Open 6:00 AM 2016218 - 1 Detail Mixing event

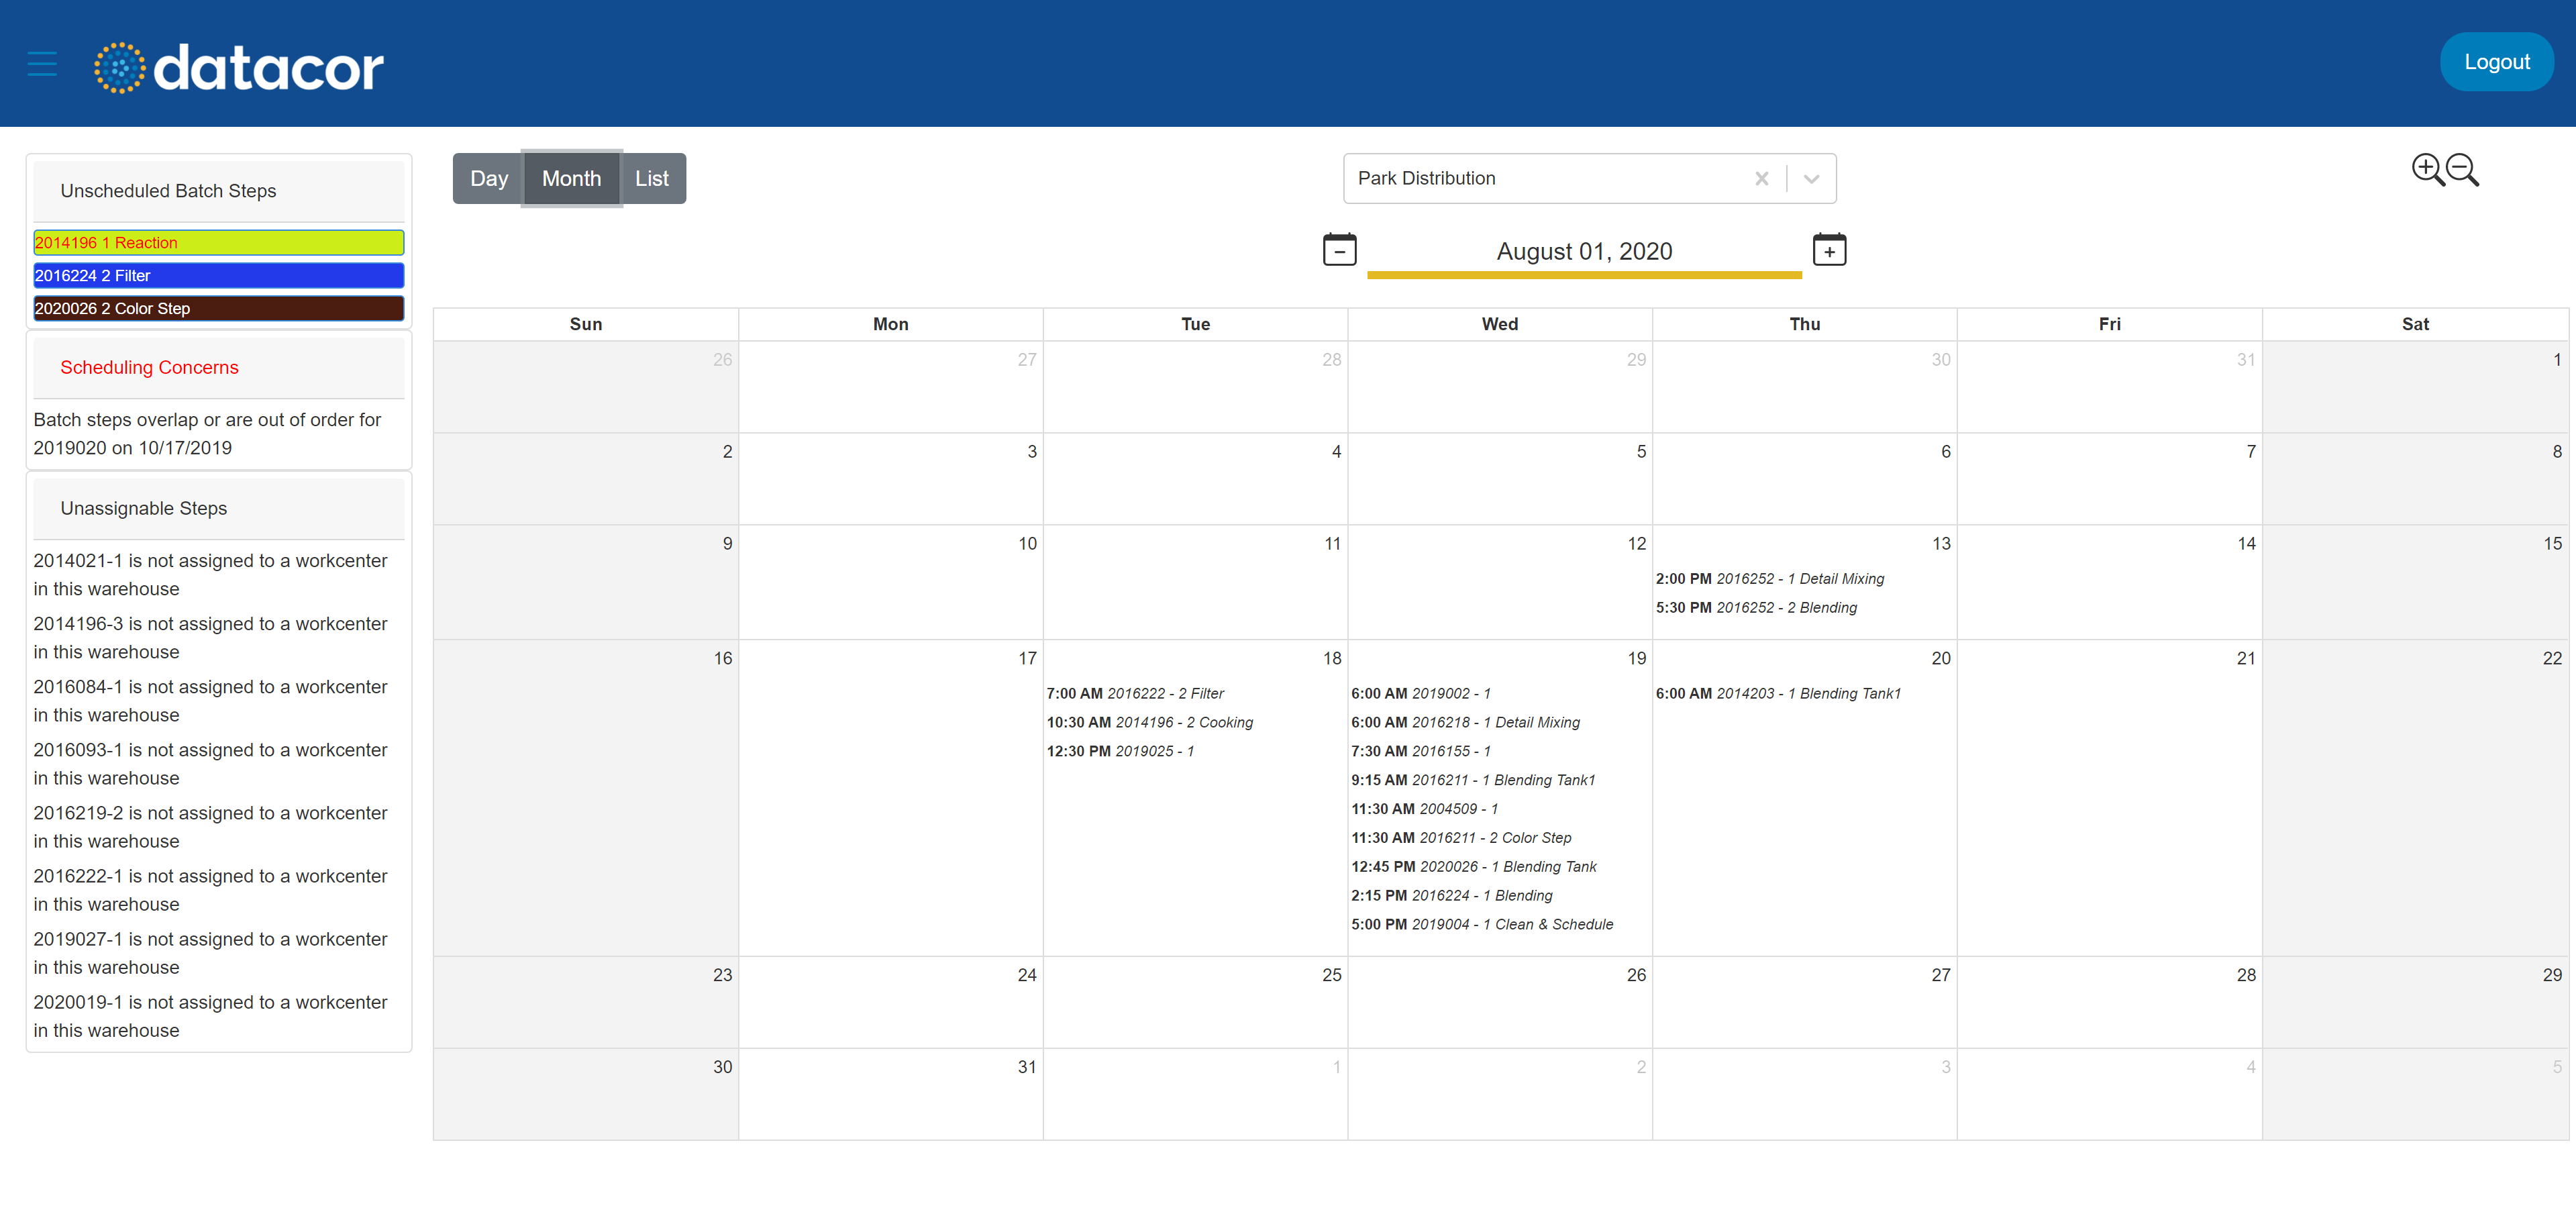[1465, 723]
